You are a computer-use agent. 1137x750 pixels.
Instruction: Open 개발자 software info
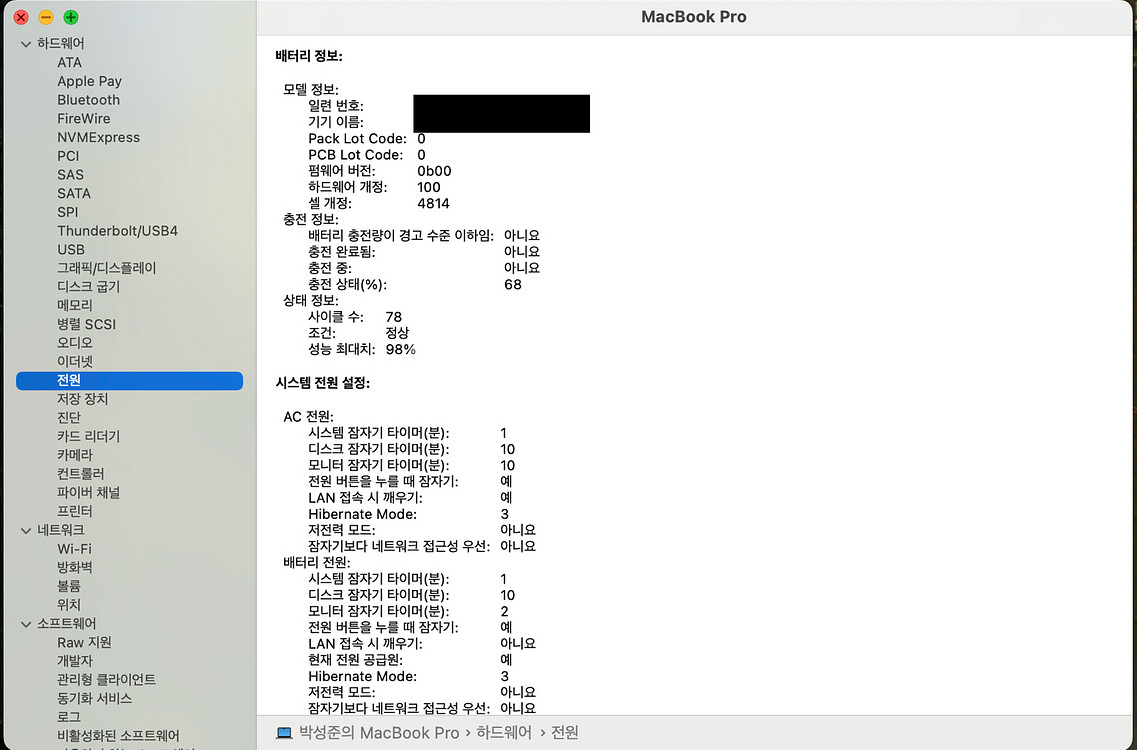[x=75, y=661]
